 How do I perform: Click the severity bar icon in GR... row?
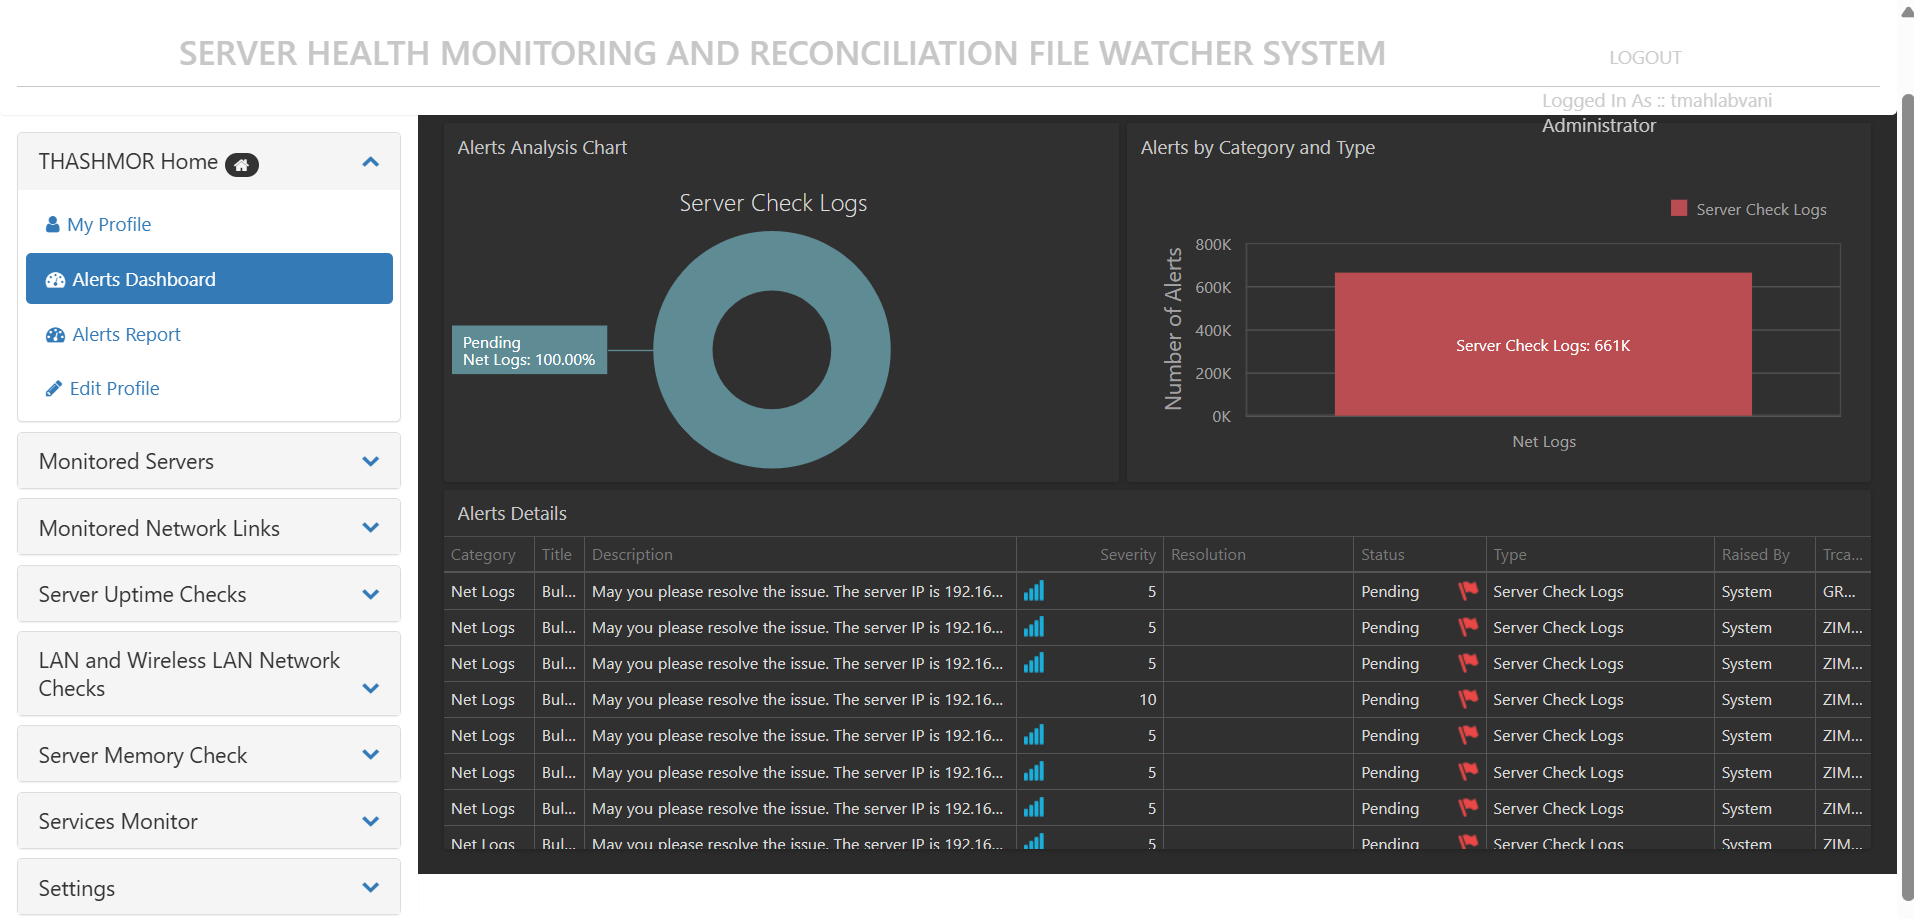(1034, 591)
